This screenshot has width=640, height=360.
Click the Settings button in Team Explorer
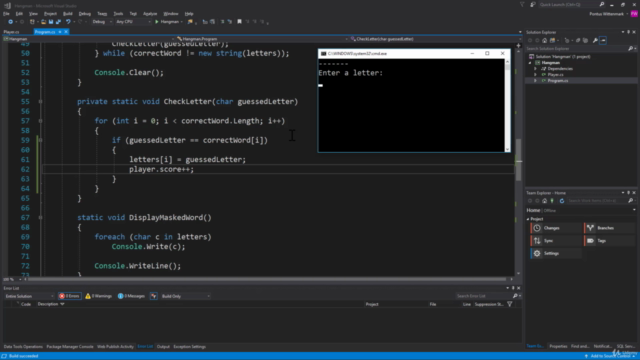pyautogui.click(x=556, y=253)
